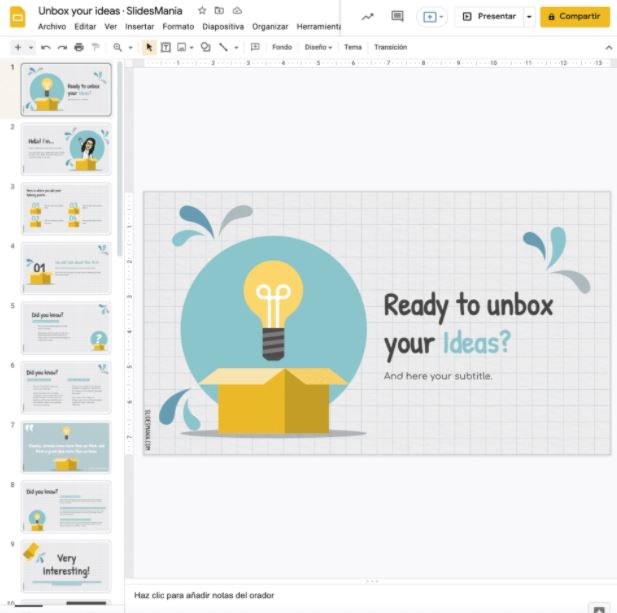The image size is (617, 613).
Task: Open Presentar options dropdown arrow
Action: pos(529,17)
